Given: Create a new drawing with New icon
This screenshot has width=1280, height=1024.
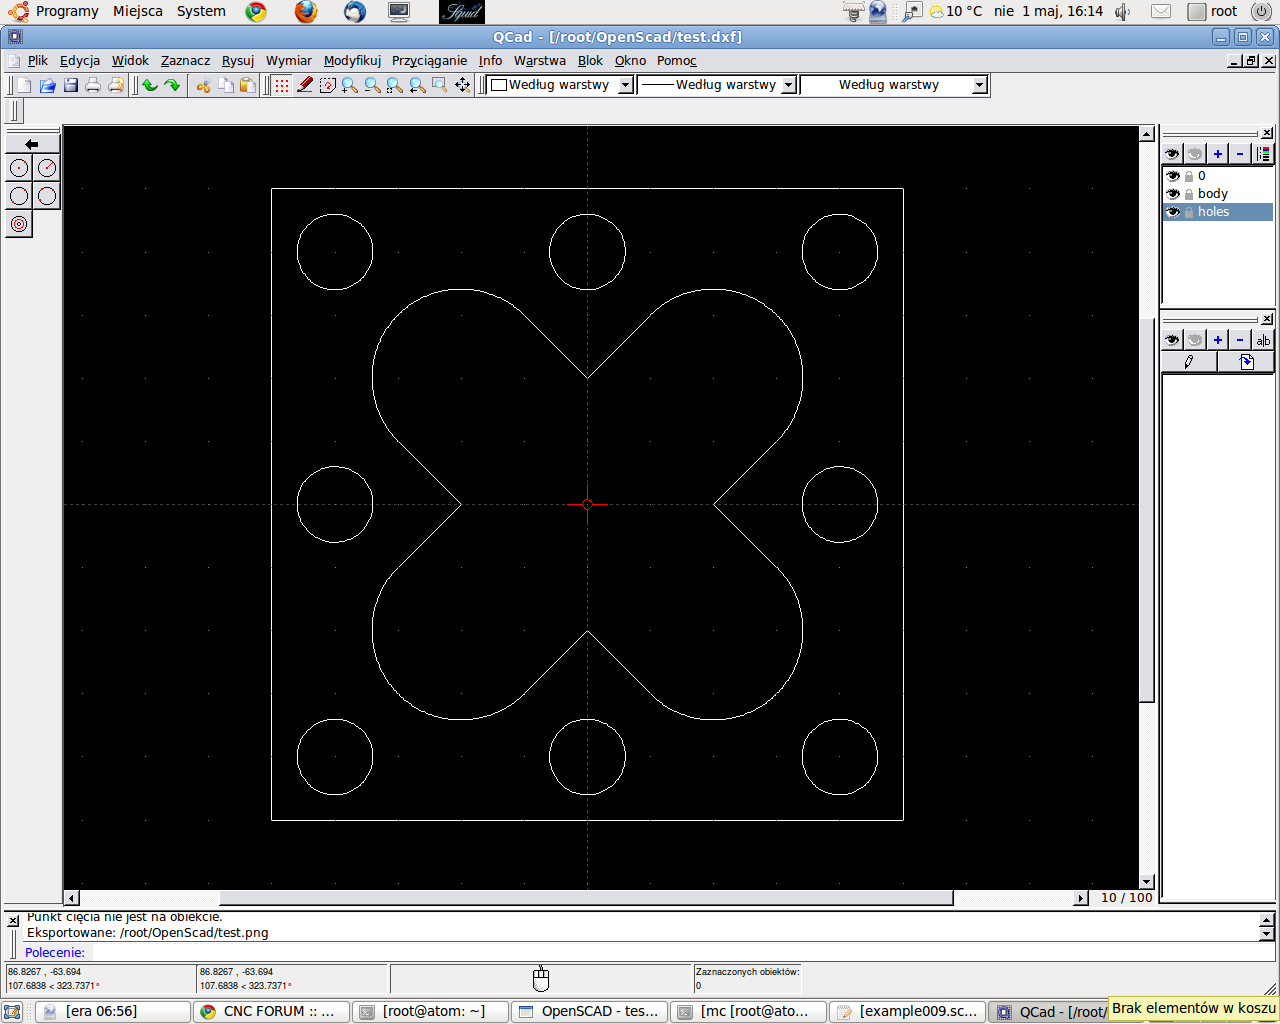Looking at the screenshot, I should [24, 85].
